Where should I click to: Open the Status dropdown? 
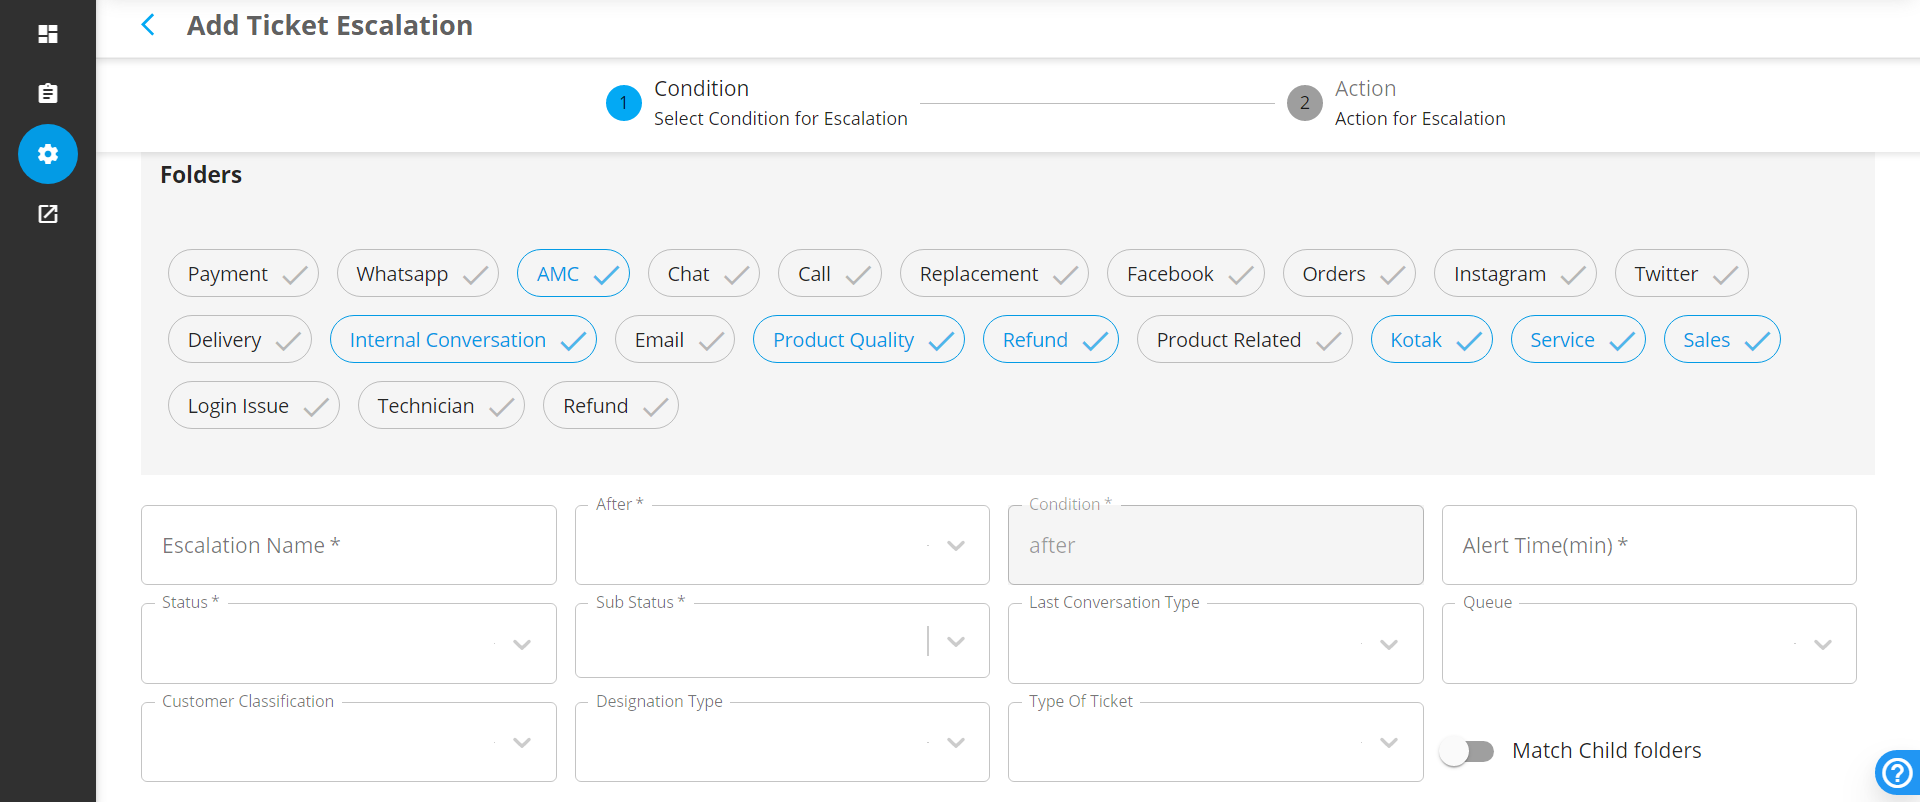pyautogui.click(x=349, y=644)
